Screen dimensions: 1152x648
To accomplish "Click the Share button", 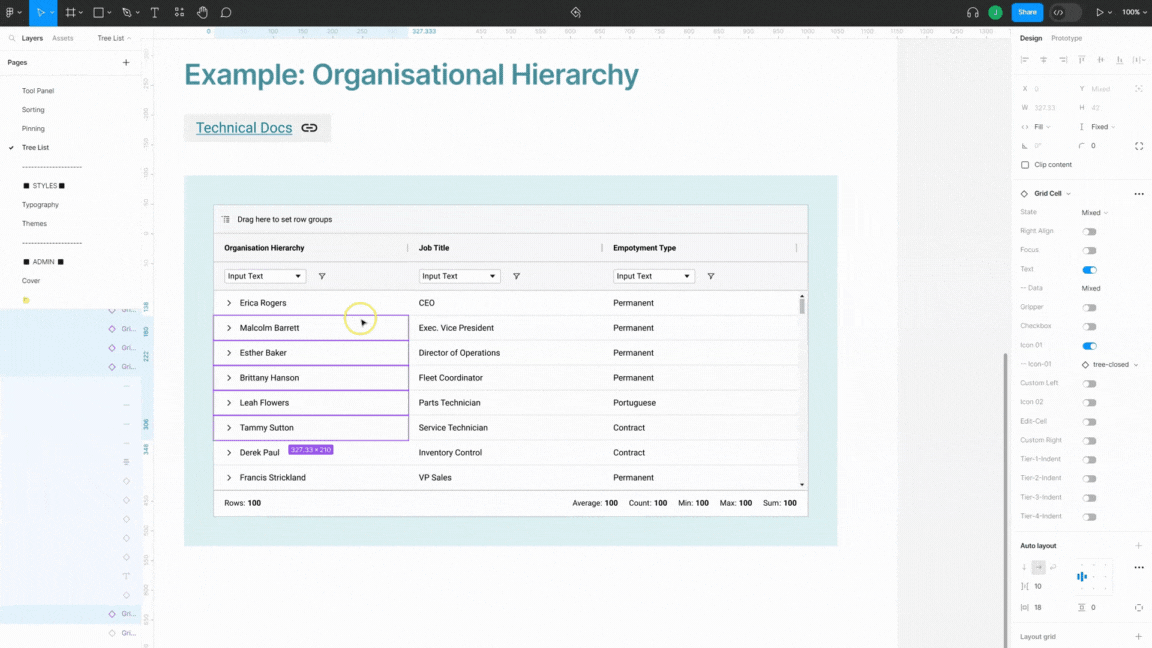I will 1027,12.
